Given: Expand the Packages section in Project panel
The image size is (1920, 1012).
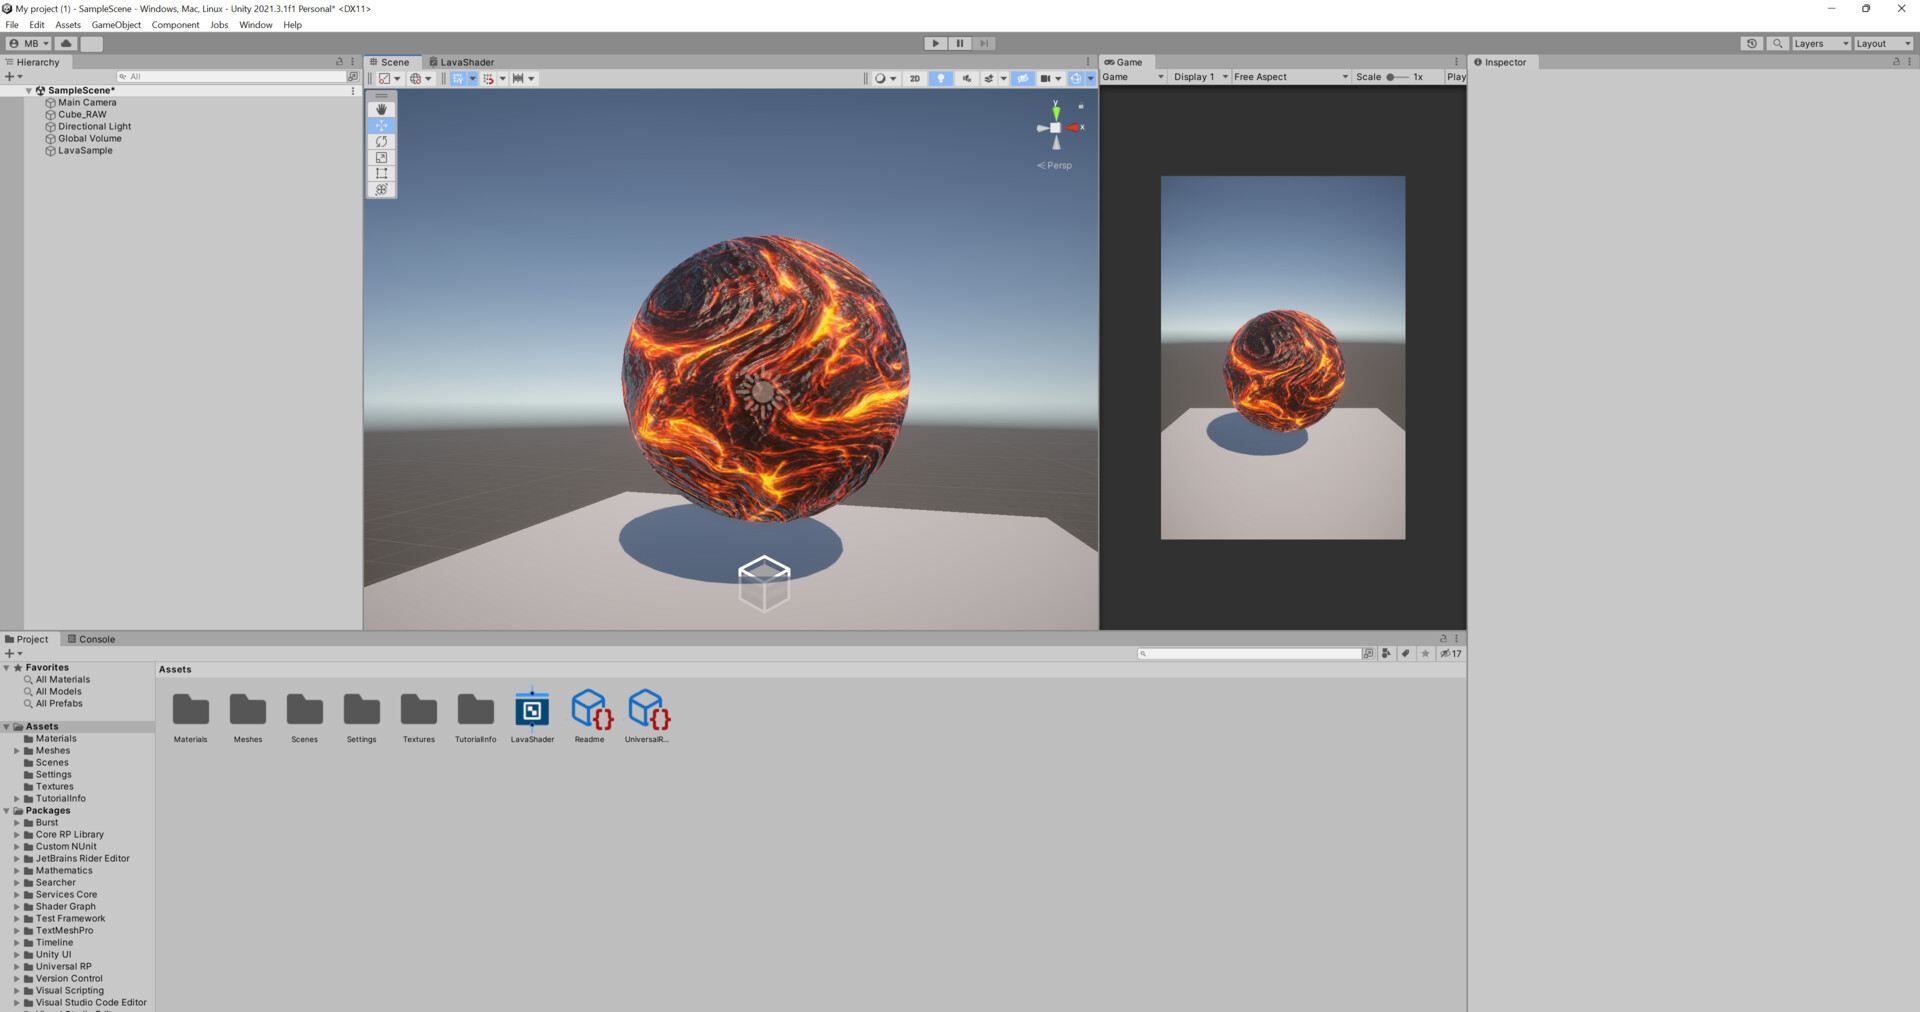Looking at the screenshot, I should (8, 810).
